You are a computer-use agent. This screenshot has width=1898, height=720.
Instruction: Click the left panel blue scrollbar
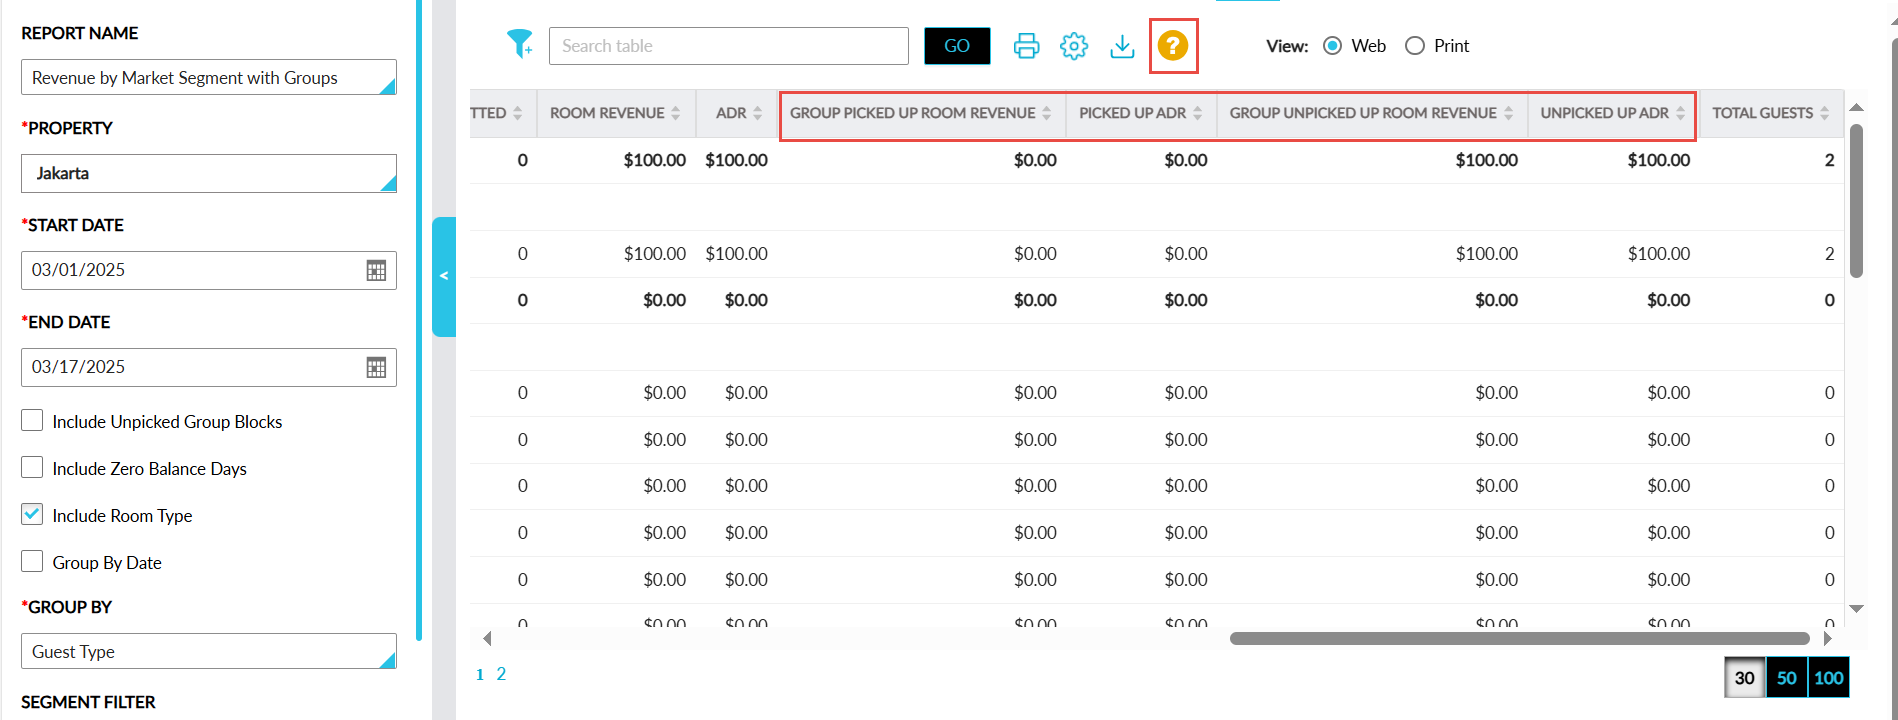(419, 320)
